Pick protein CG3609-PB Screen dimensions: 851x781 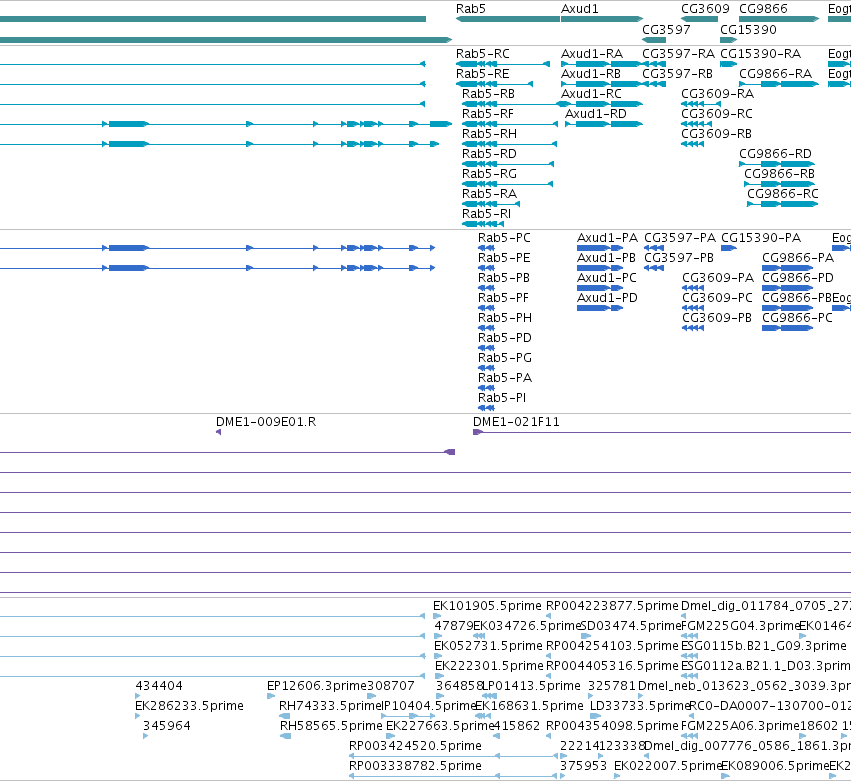point(717,319)
